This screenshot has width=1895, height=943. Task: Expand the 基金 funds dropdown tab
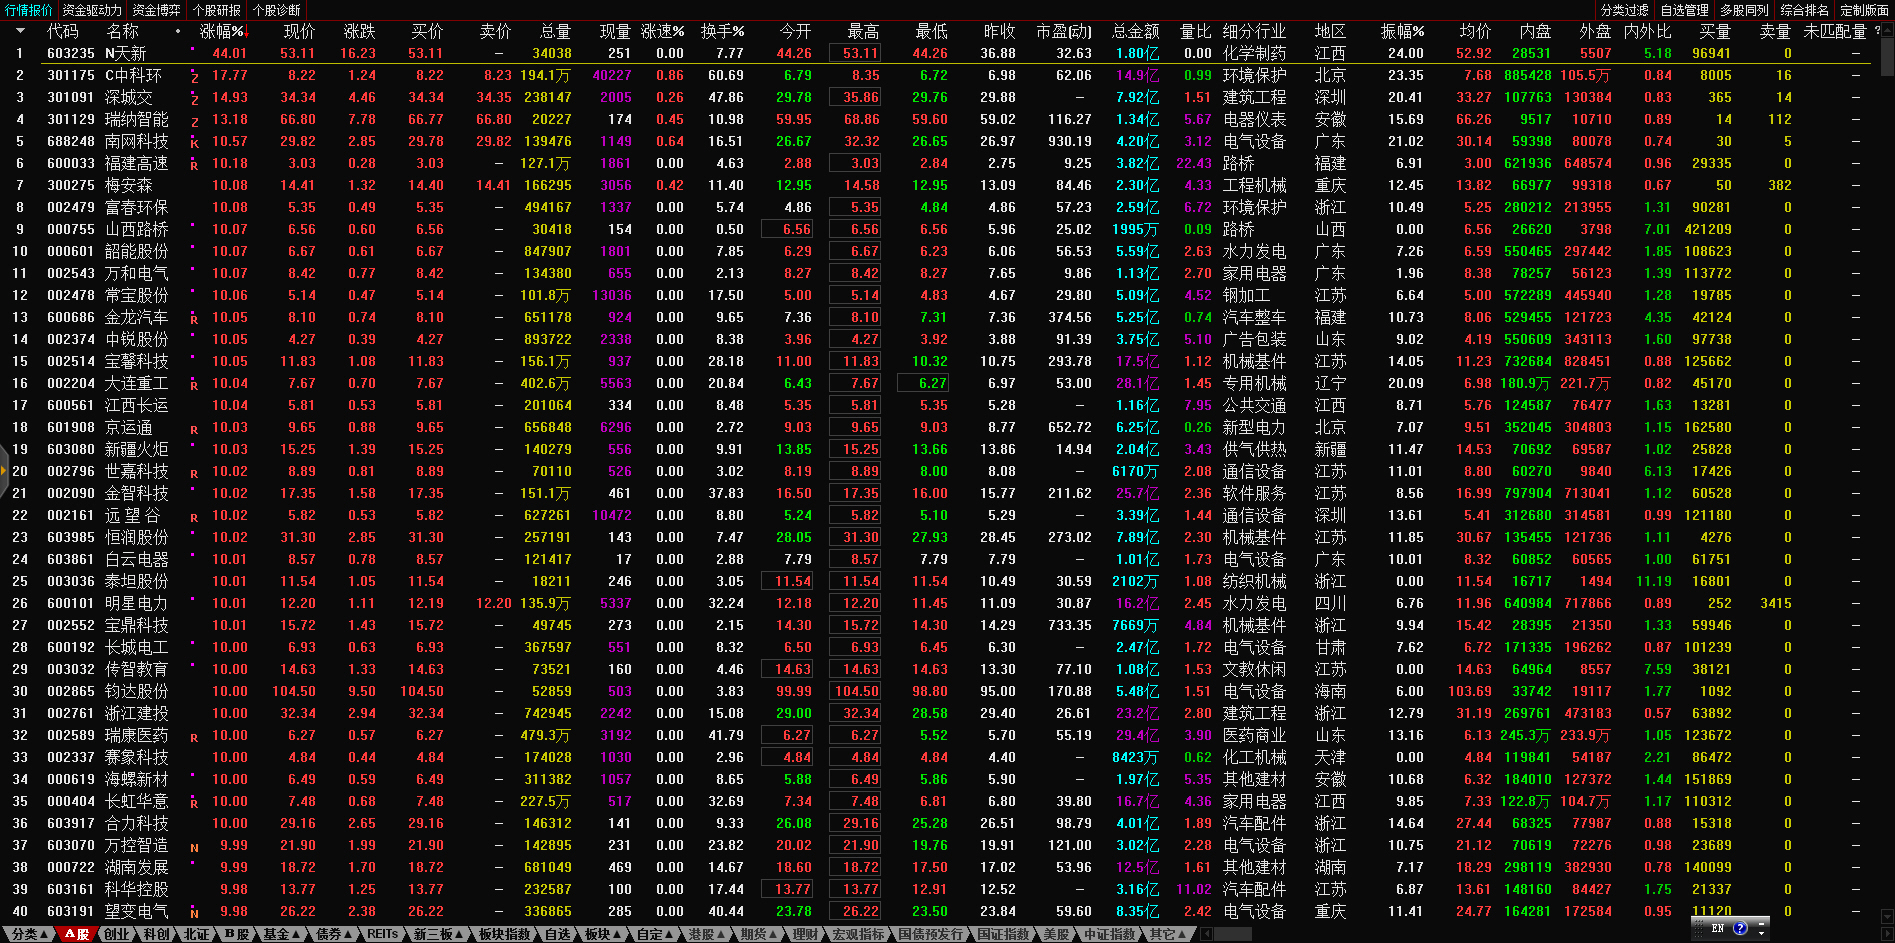tap(280, 934)
